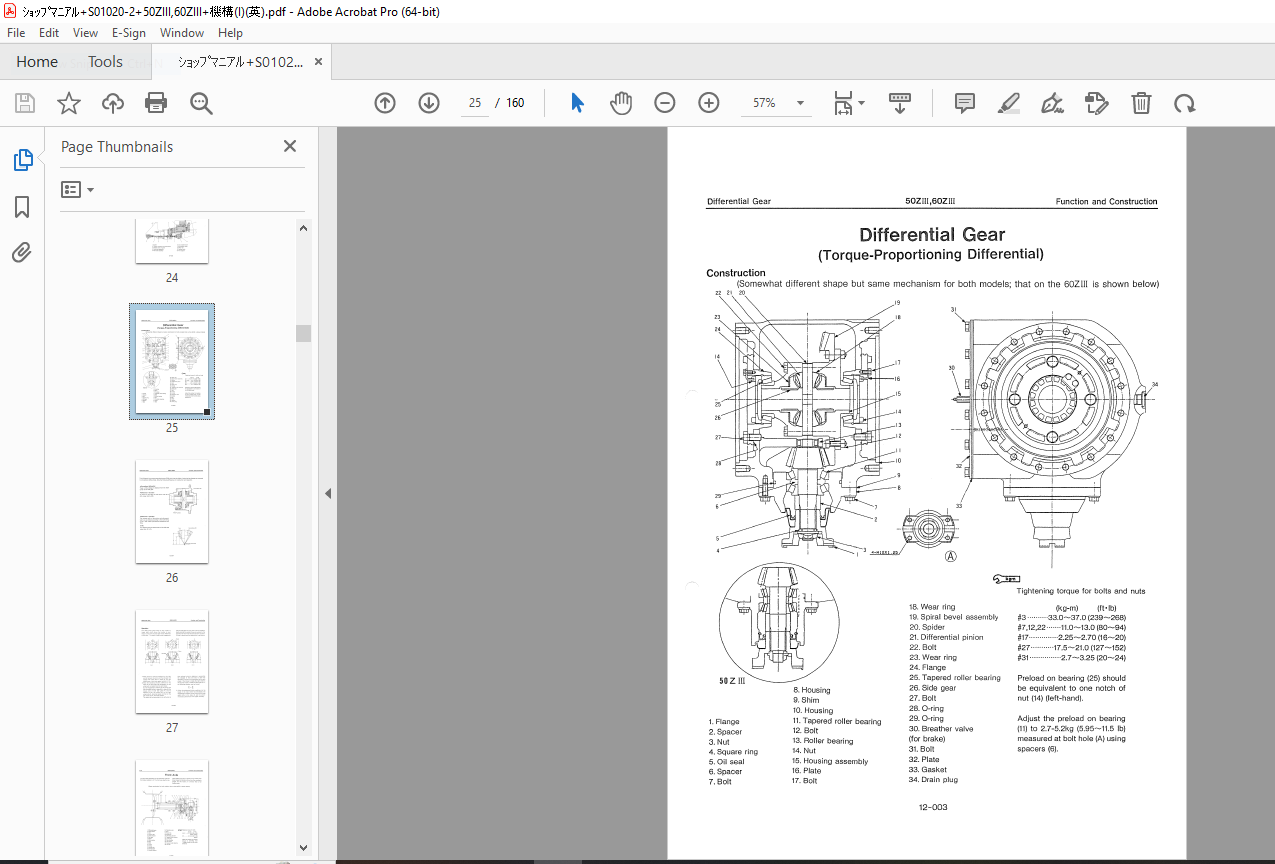This screenshot has height=864, width=1275.
Task: Open the E-Sign menu
Action: point(129,33)
